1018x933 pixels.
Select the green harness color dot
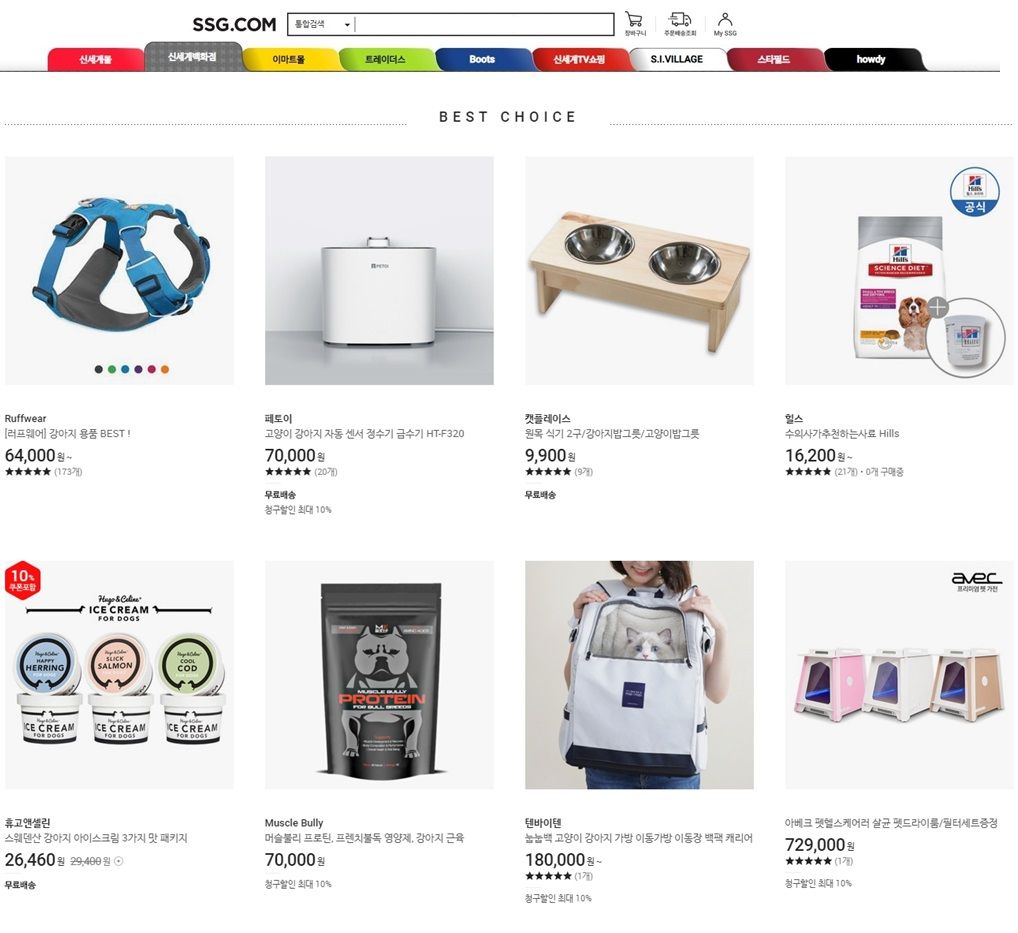(112, 369)
